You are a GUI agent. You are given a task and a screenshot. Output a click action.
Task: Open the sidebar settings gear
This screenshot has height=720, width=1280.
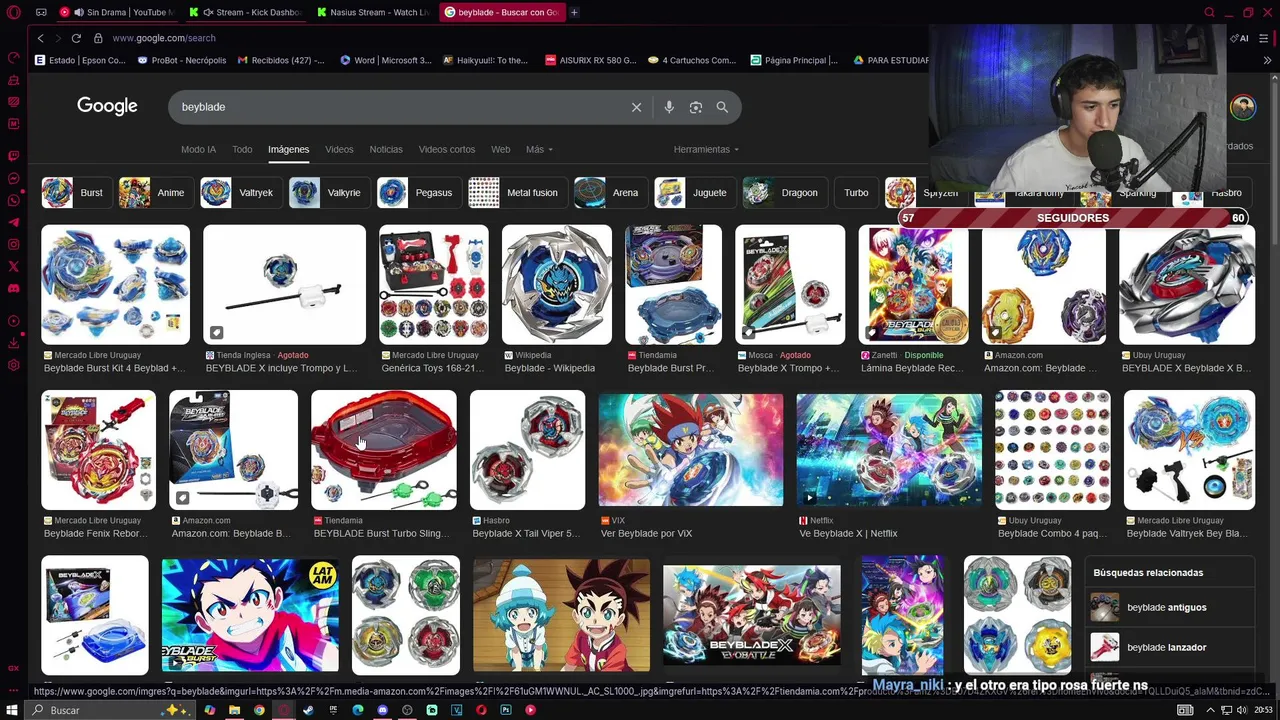tap(14, 365)
